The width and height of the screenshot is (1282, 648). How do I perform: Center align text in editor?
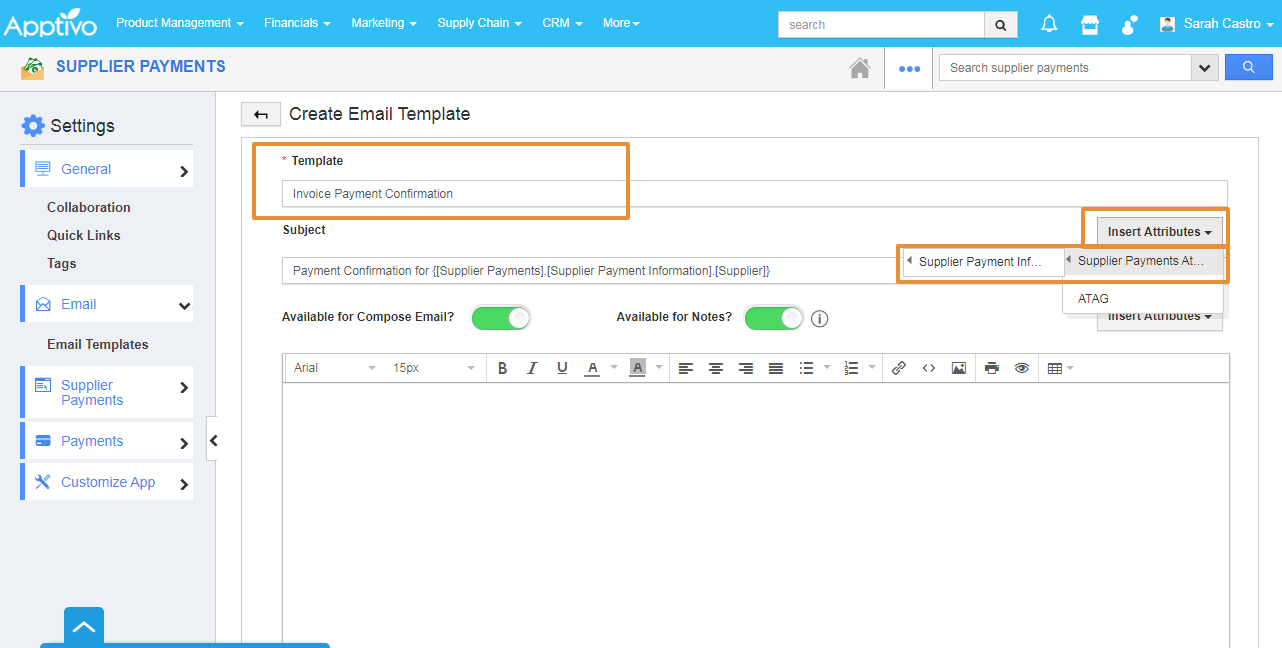click(x=716, y=368)
